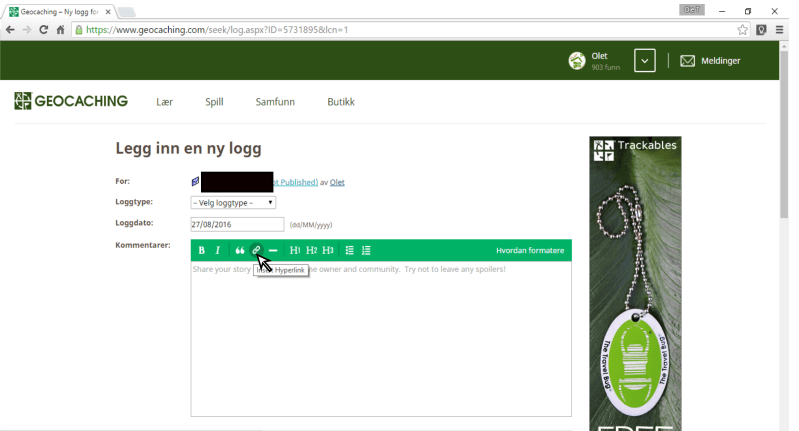
Task: Open the Butikk menu
Action: [x=341, y=102]
